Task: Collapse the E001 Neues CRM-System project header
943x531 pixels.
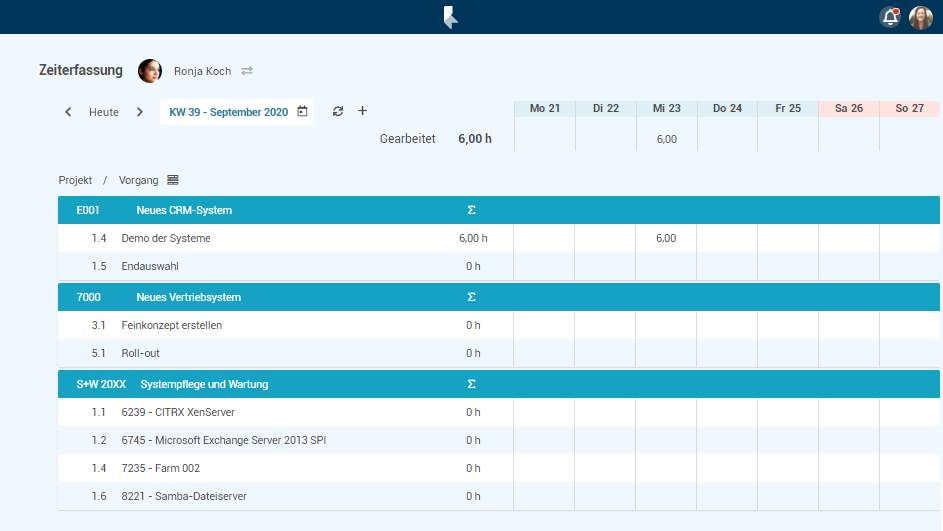Action: tap(499, 210)
